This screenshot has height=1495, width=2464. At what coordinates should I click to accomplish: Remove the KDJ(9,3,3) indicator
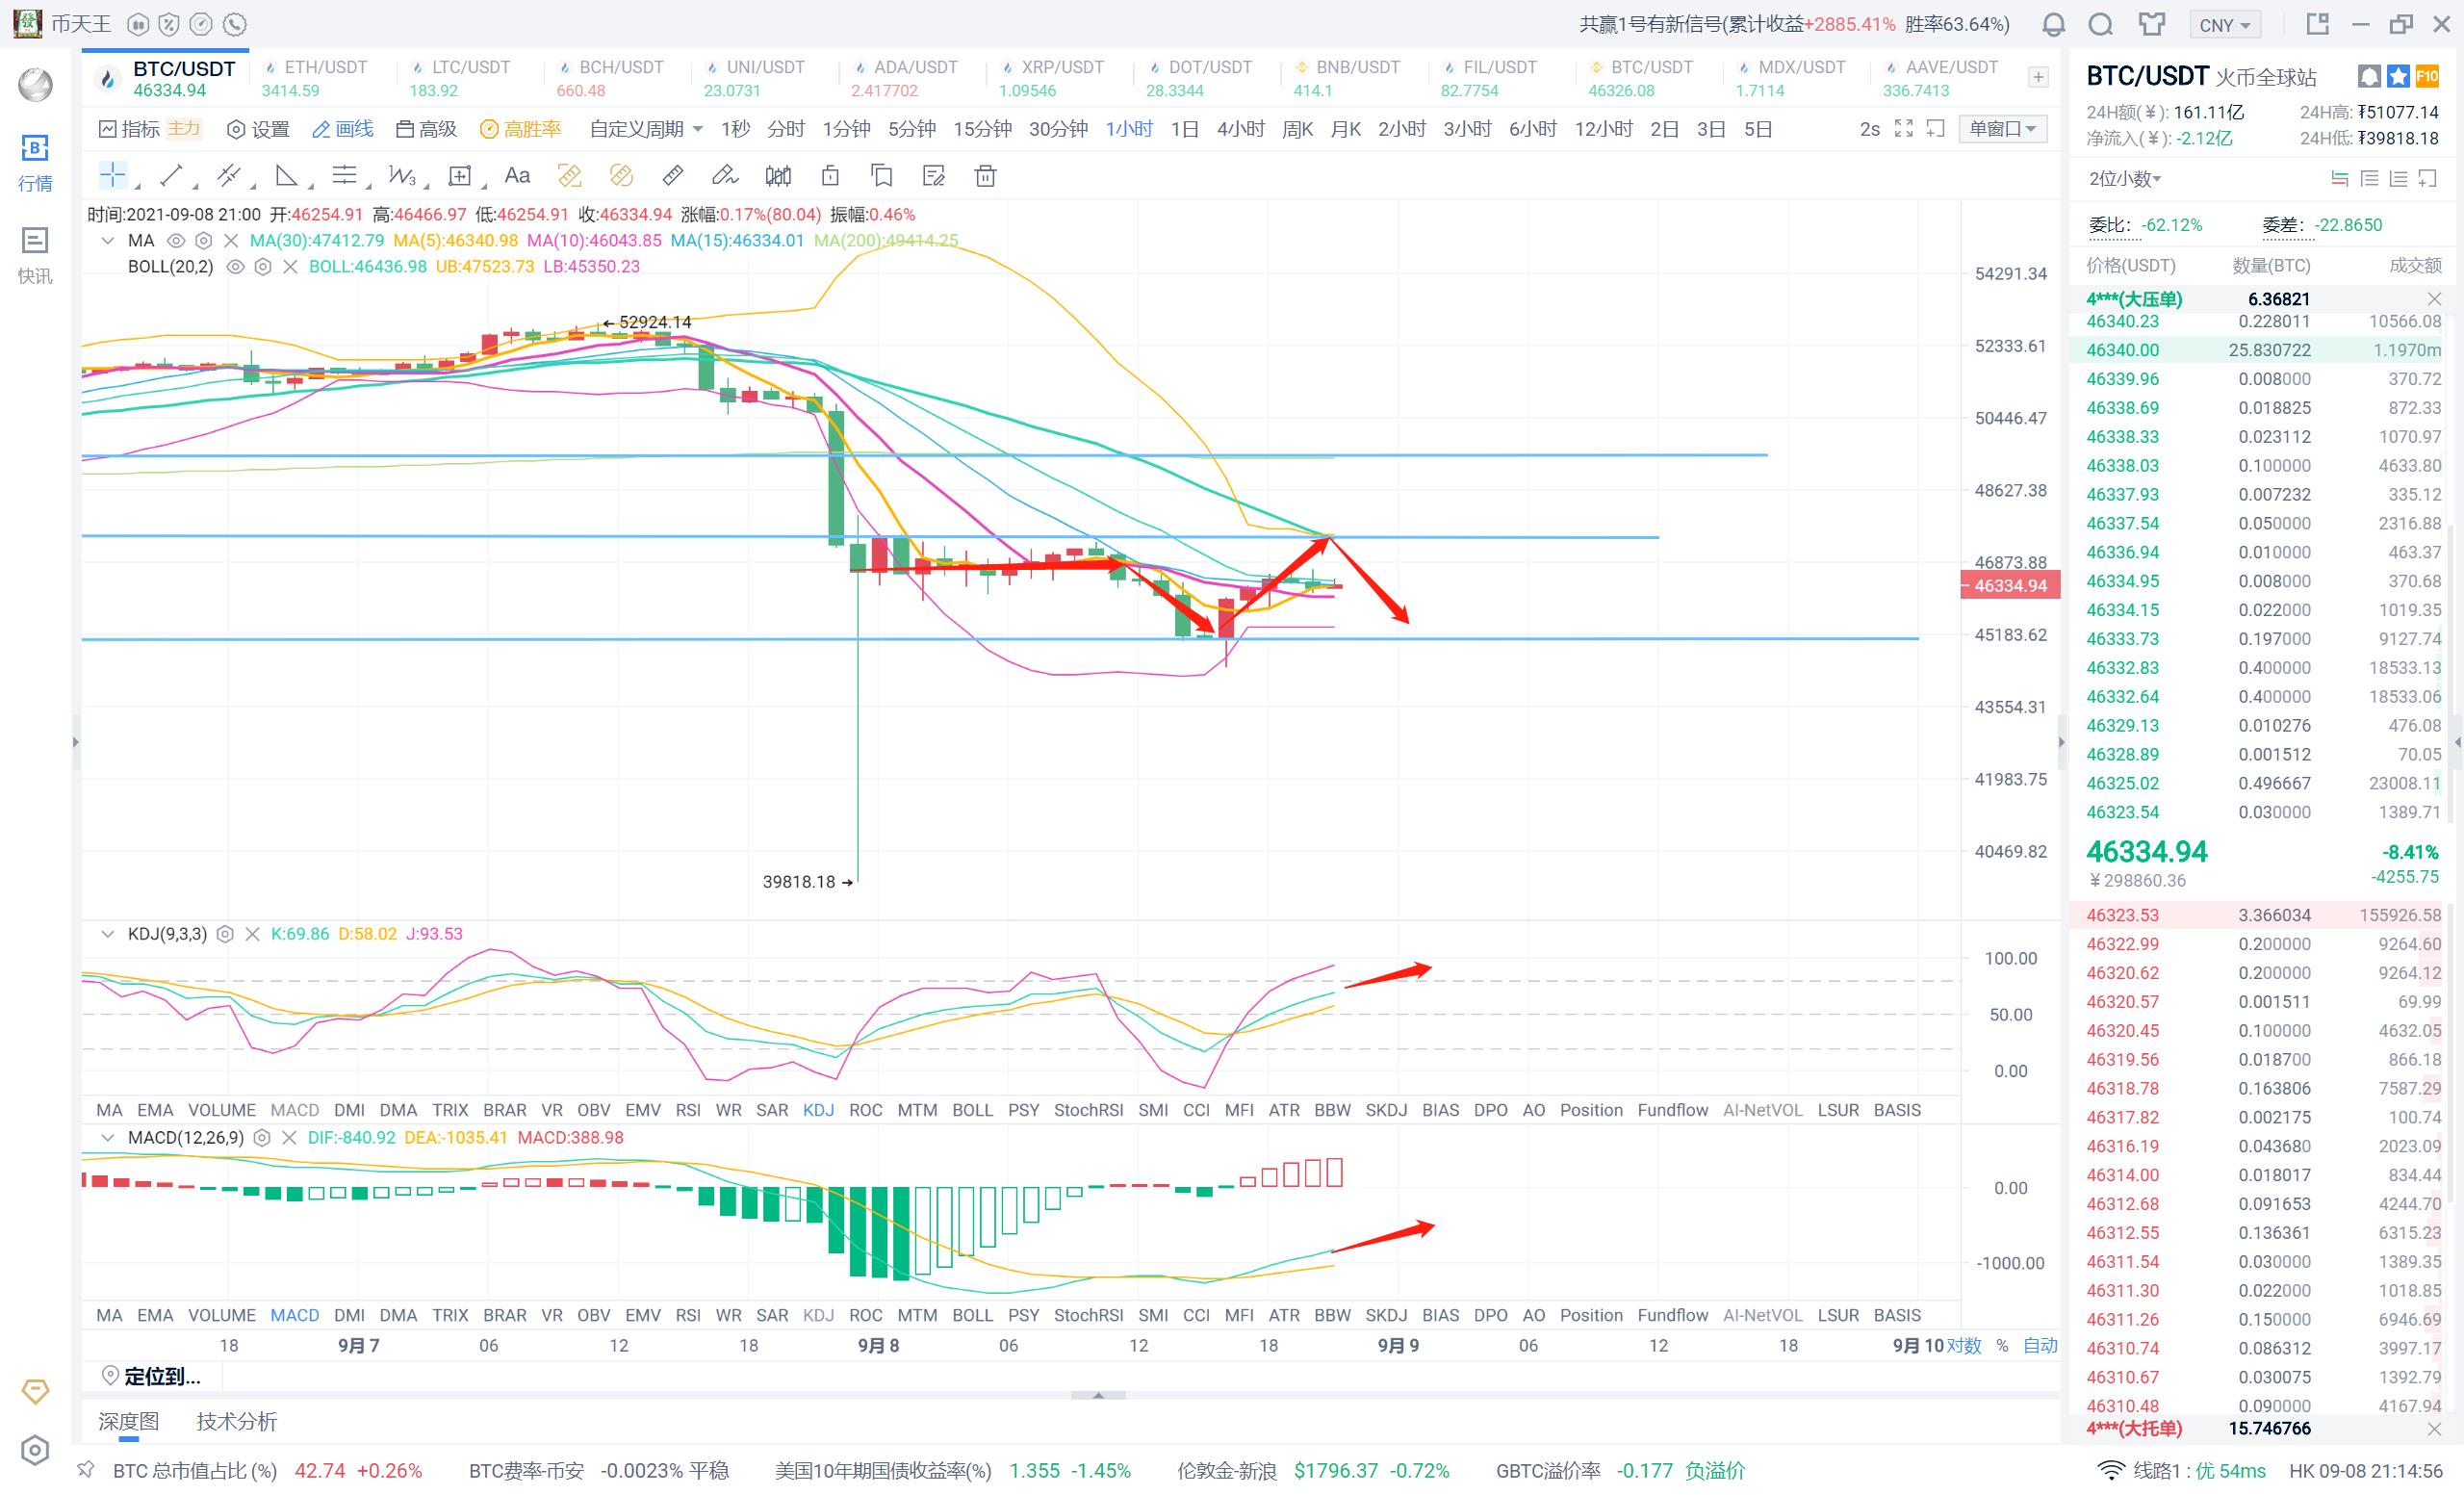[252, 934]
